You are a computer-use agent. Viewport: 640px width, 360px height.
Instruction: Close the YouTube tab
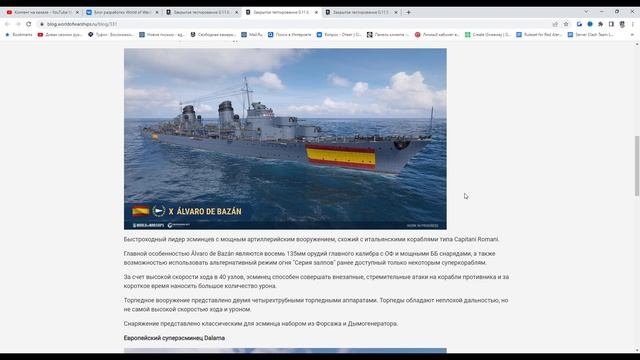click(x=77, y=12)
